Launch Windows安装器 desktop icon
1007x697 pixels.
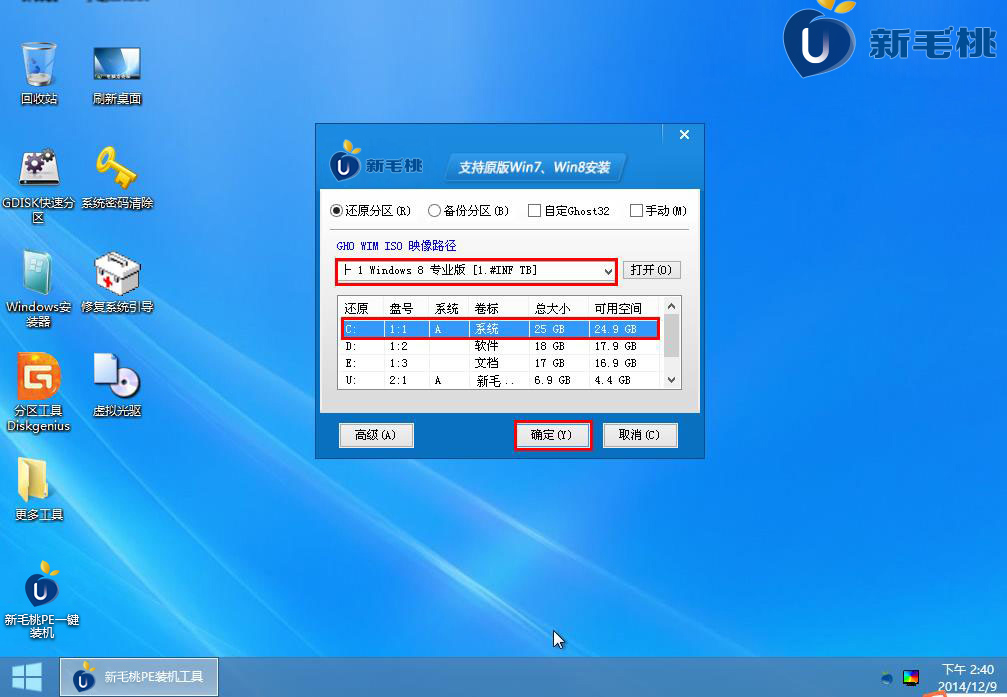[39, 288]
